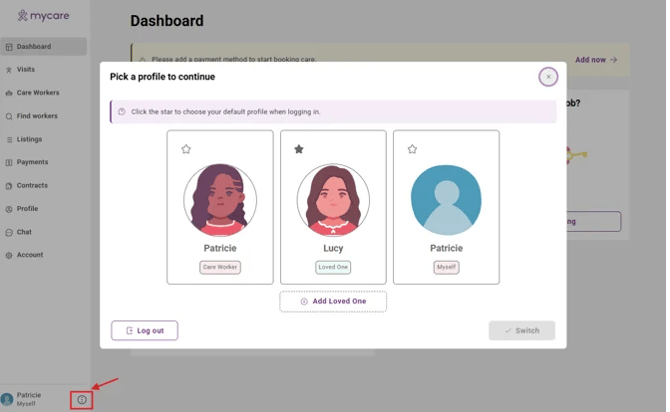Open profile switcher icon beside Patricie Myself
The height and width of the screenshot is (412, 670).
pyautogui.click(x=82, y=400)
